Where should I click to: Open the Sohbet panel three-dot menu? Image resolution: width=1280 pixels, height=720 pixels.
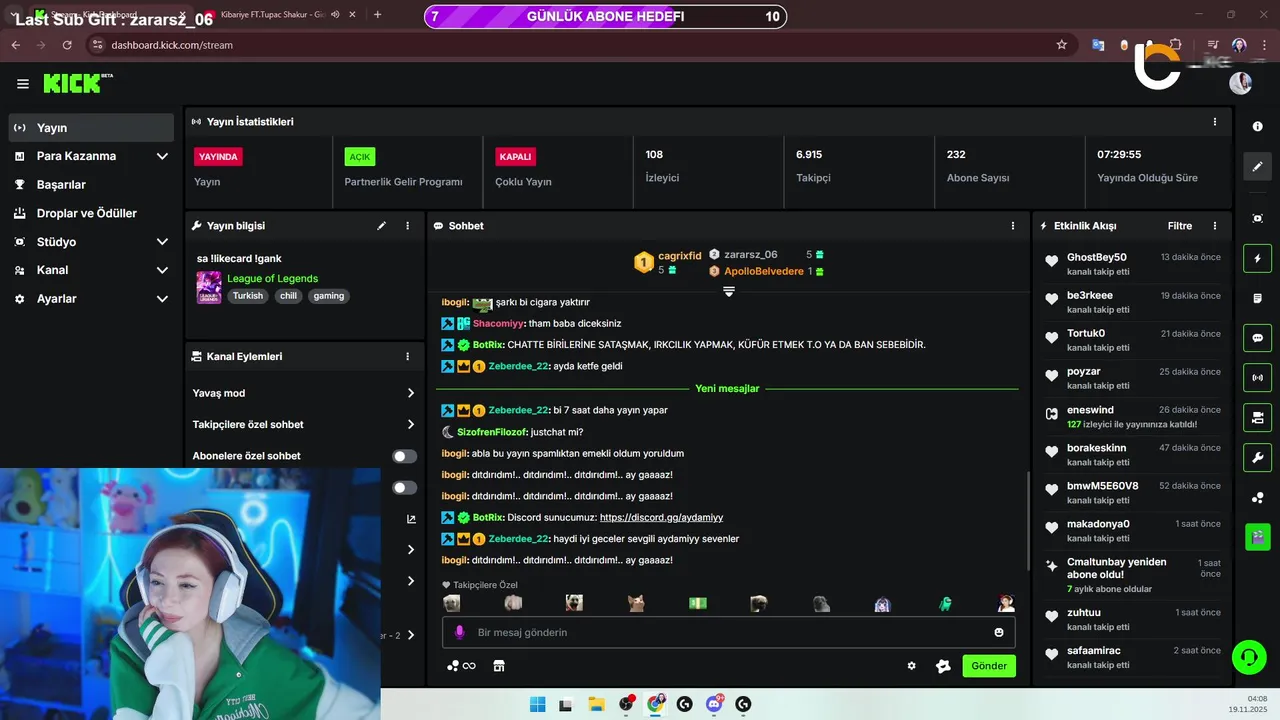1013,226
